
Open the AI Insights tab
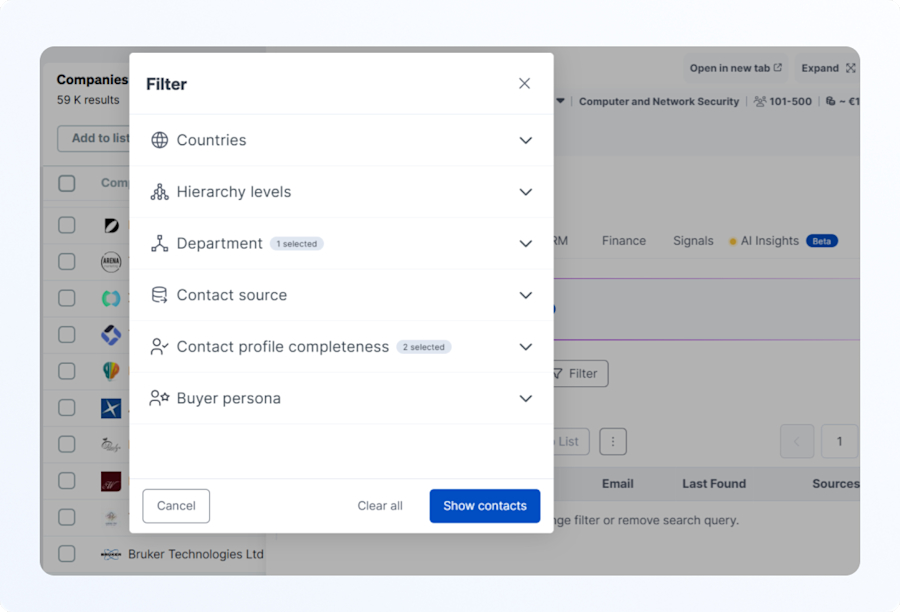coord(769,241)
